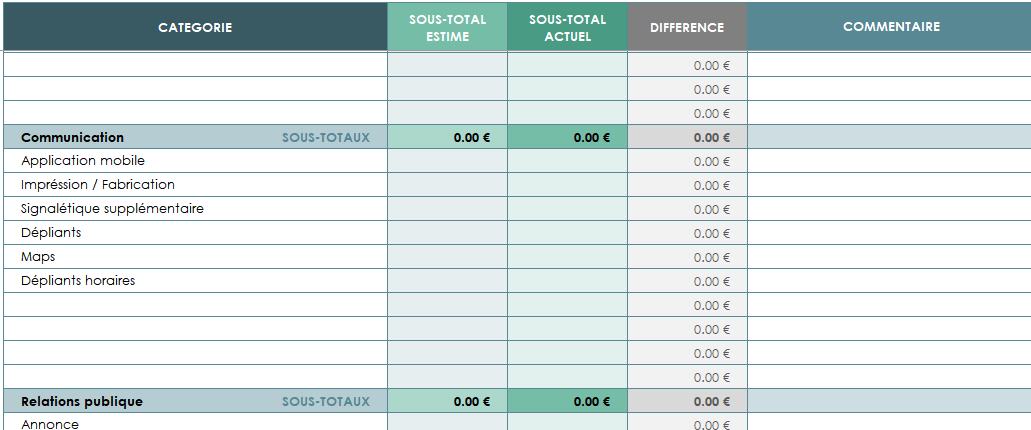
Task: Select Communication's estimated subtotal total cell
Action: click(x=447, y=137)
